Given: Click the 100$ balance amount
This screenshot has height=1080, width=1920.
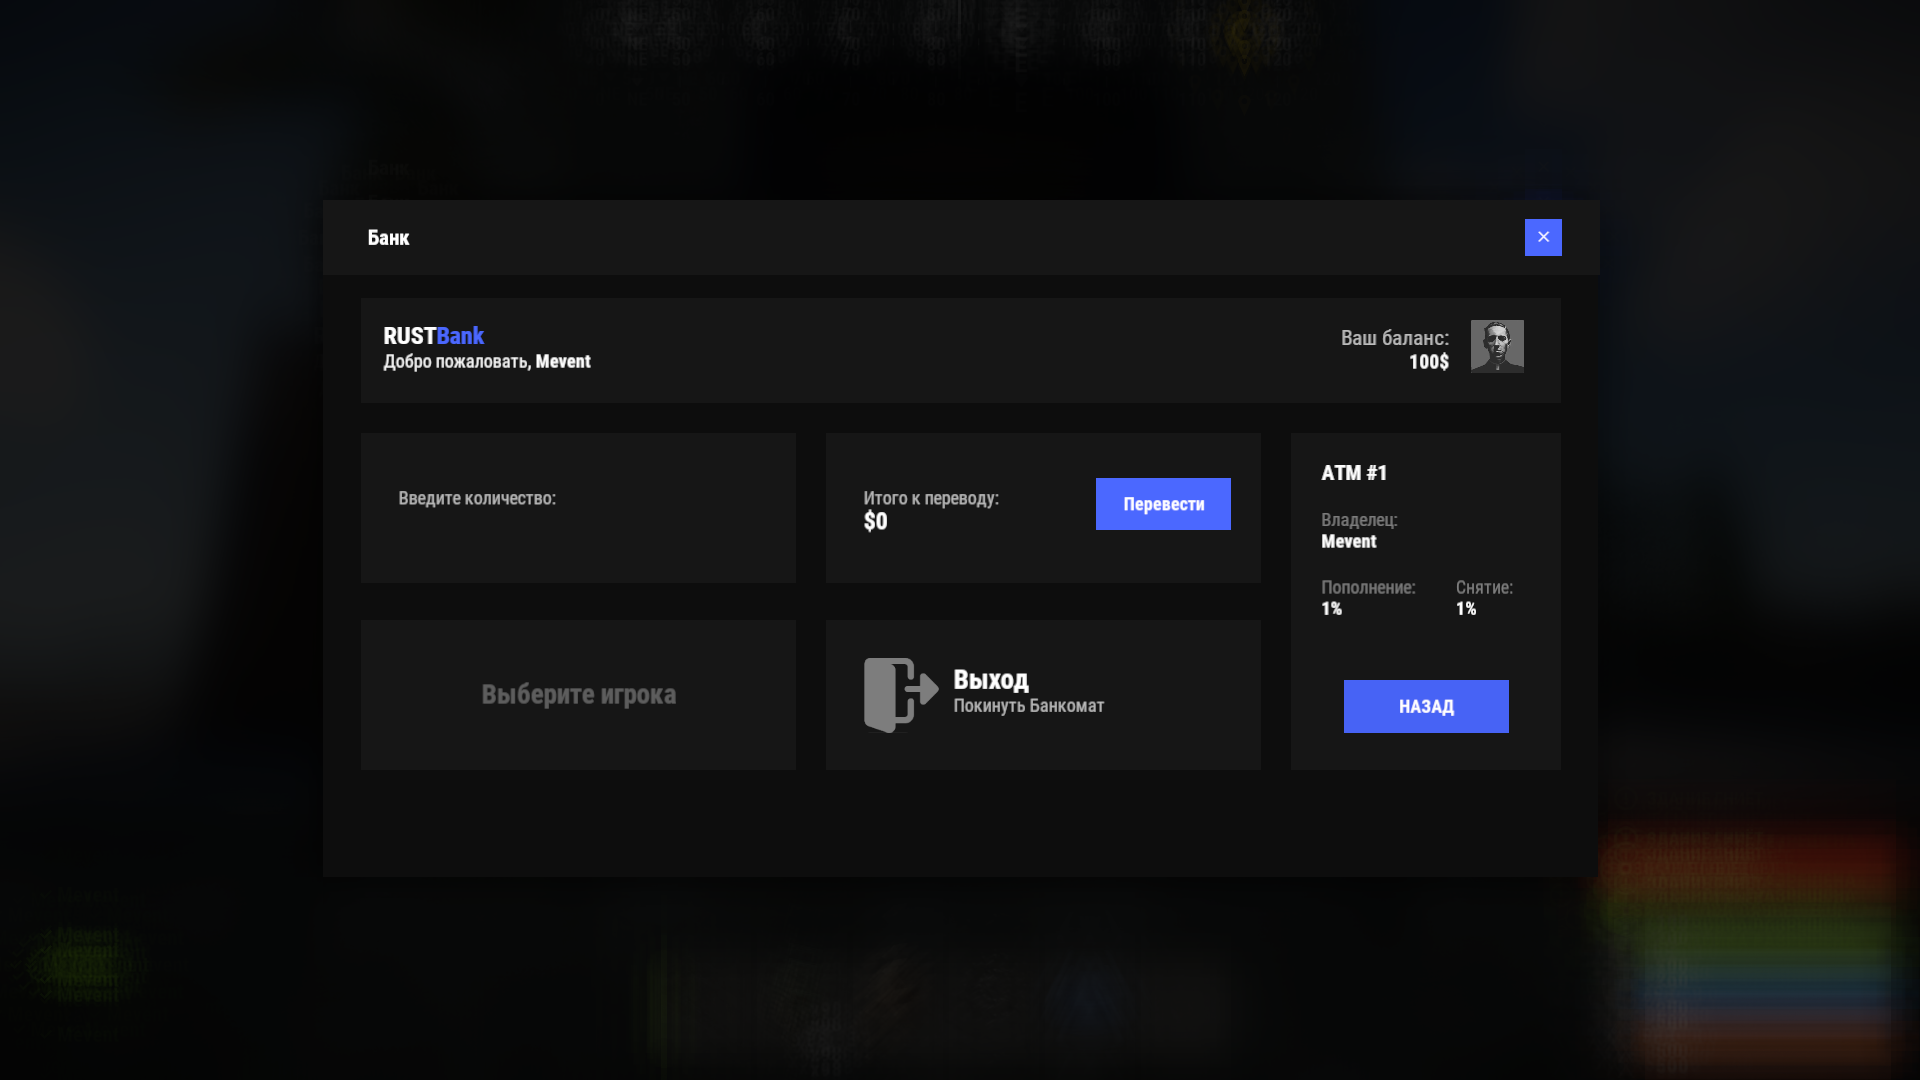Looking at the screenshot, I should point(1428,362).
